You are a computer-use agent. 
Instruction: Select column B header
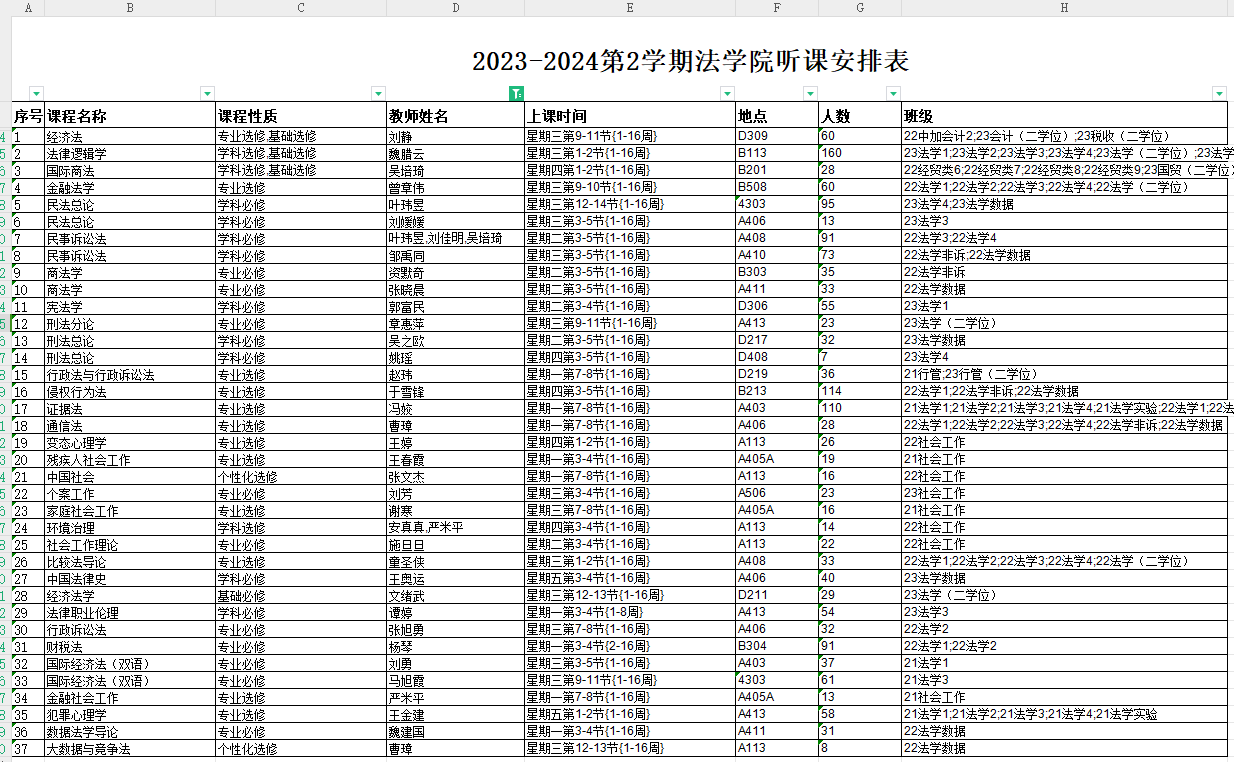tap(130, 7)
